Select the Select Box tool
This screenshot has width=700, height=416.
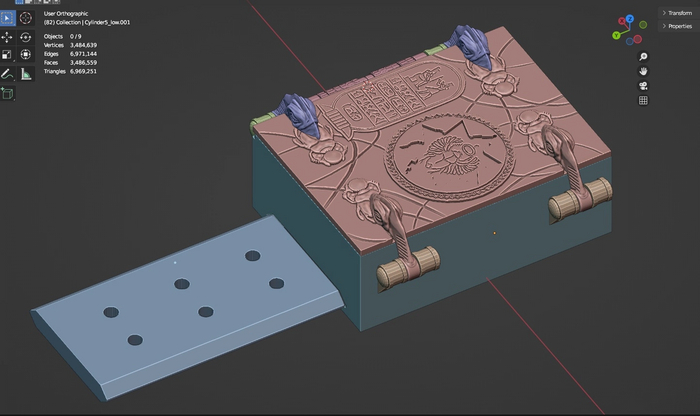point(7,18)
